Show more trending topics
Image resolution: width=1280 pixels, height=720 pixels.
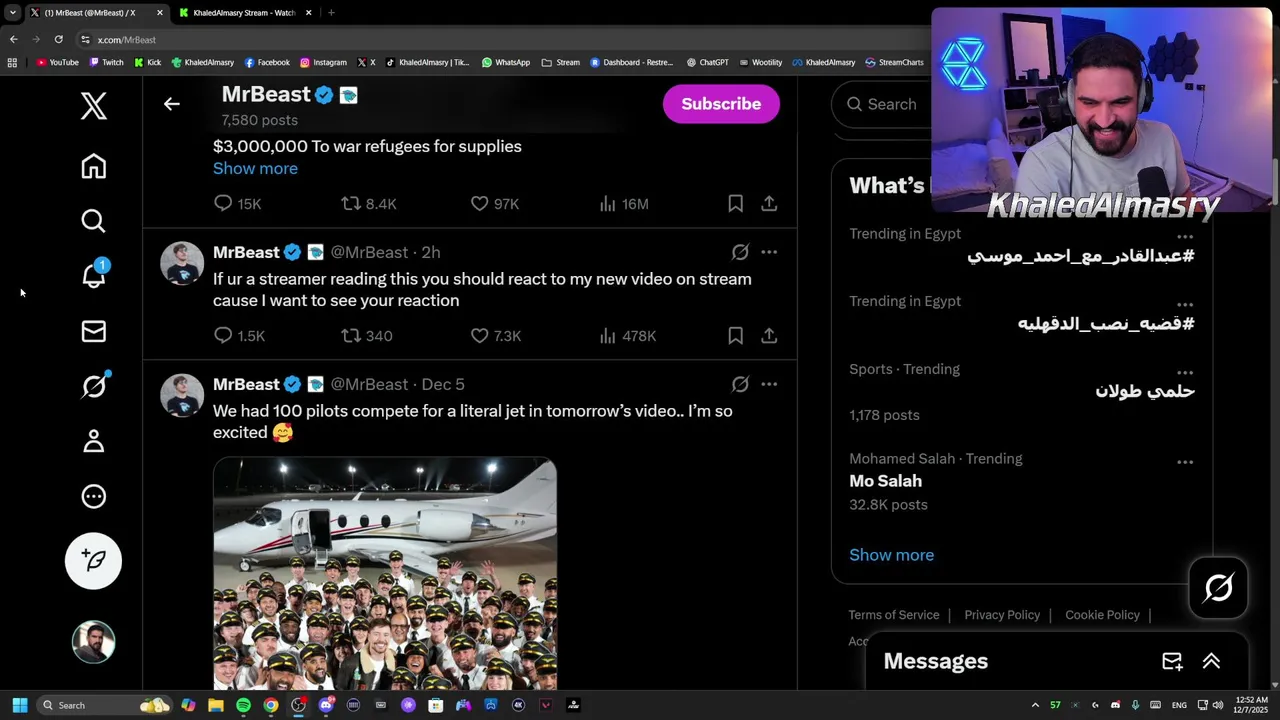point(892,555)
